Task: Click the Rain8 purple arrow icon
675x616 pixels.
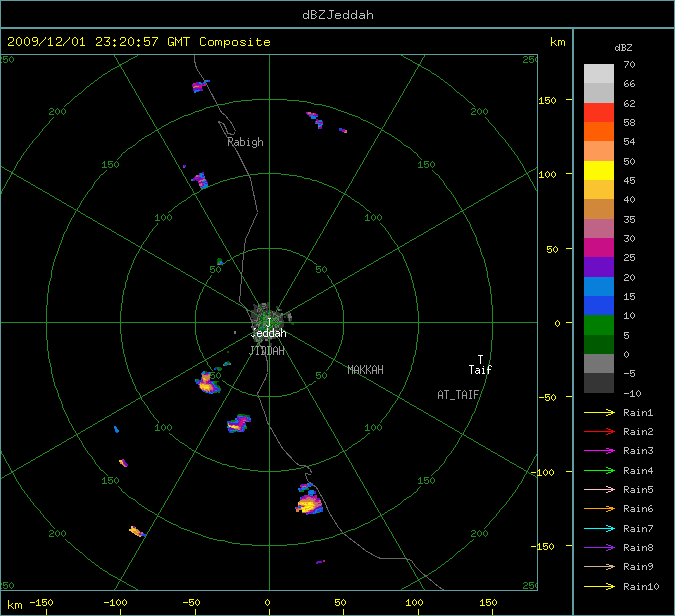Action: click(599, 548)
